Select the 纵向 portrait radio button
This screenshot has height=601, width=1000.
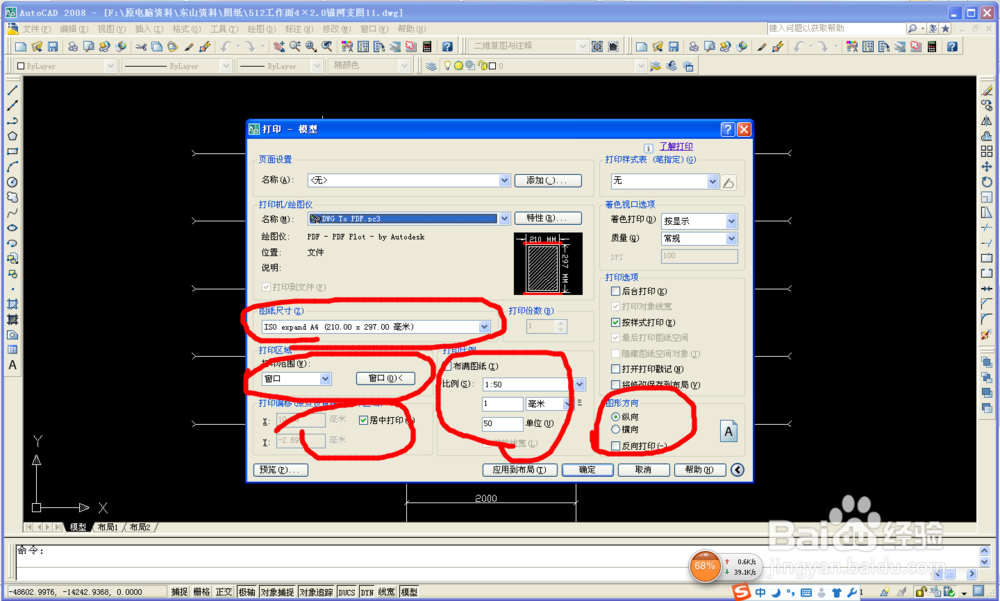615,417
